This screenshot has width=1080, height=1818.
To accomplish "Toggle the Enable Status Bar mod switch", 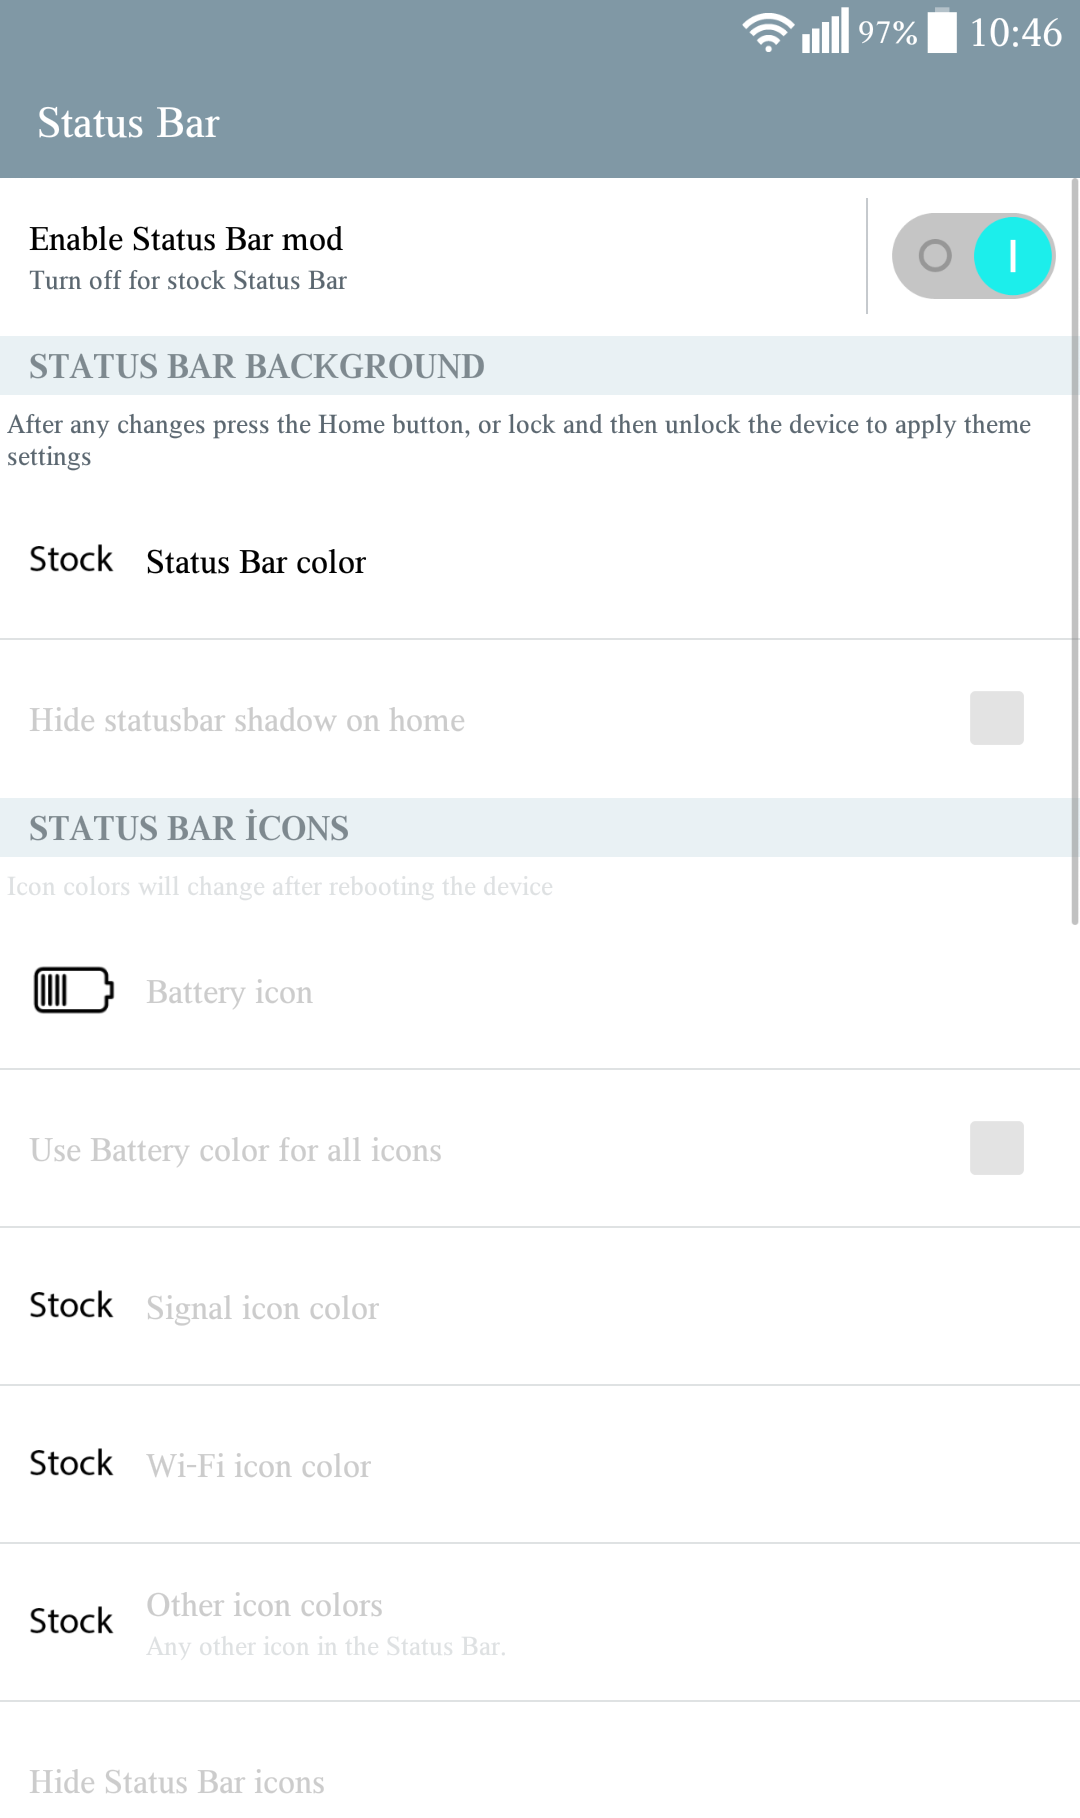I will [x=973, y=256].
